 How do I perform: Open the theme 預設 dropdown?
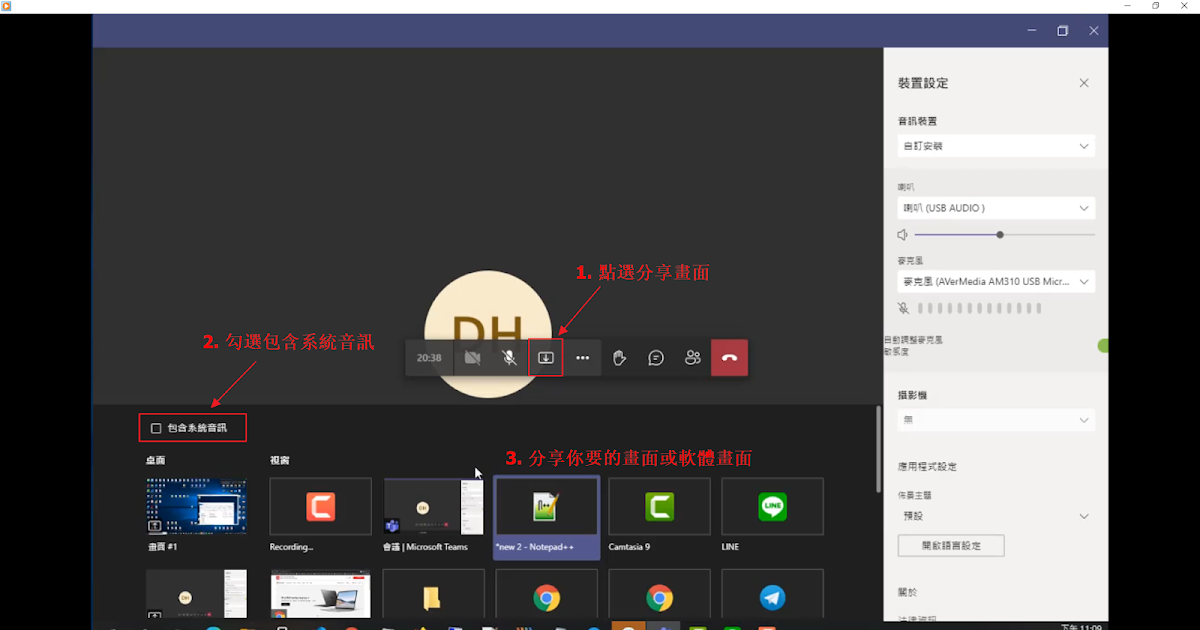(x=996, y=516)
